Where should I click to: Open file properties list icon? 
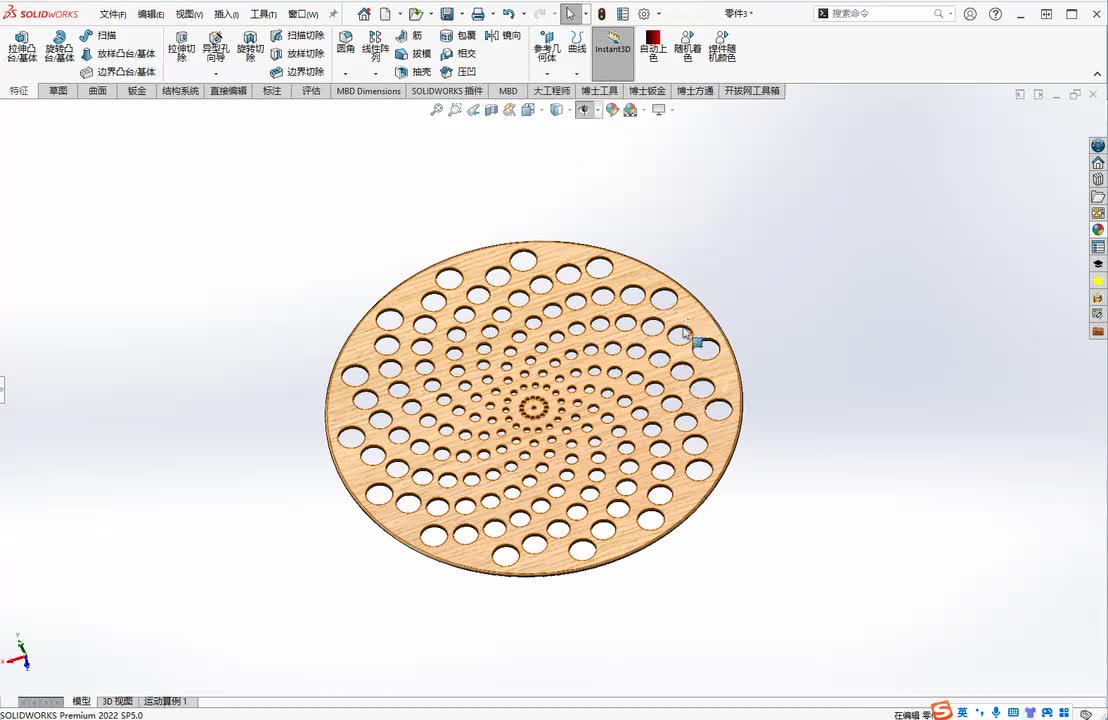click(x=623, y=14)
